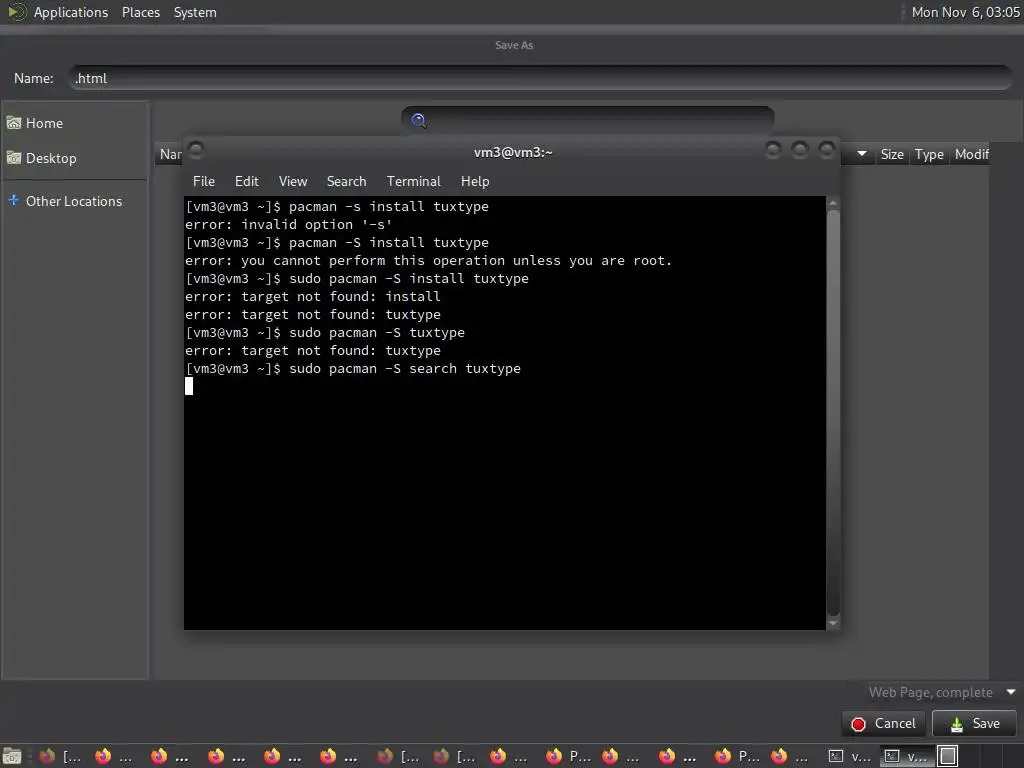Click the terminal scrollbar down arrow

[833, 623]
